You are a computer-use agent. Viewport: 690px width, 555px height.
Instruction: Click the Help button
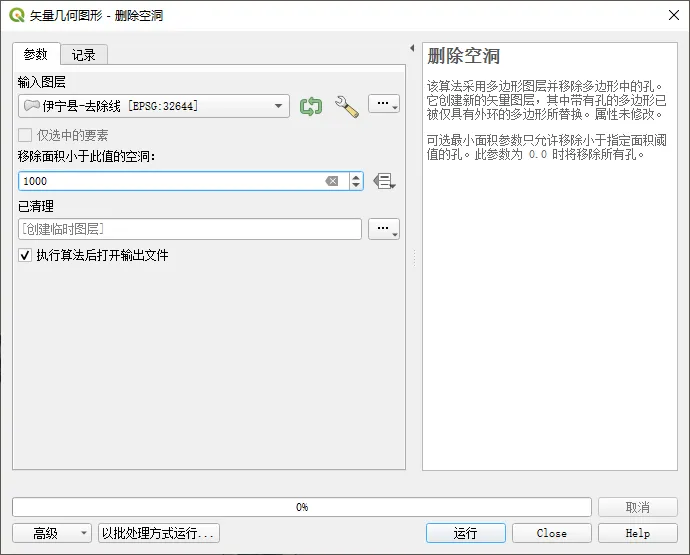point(637,533)
